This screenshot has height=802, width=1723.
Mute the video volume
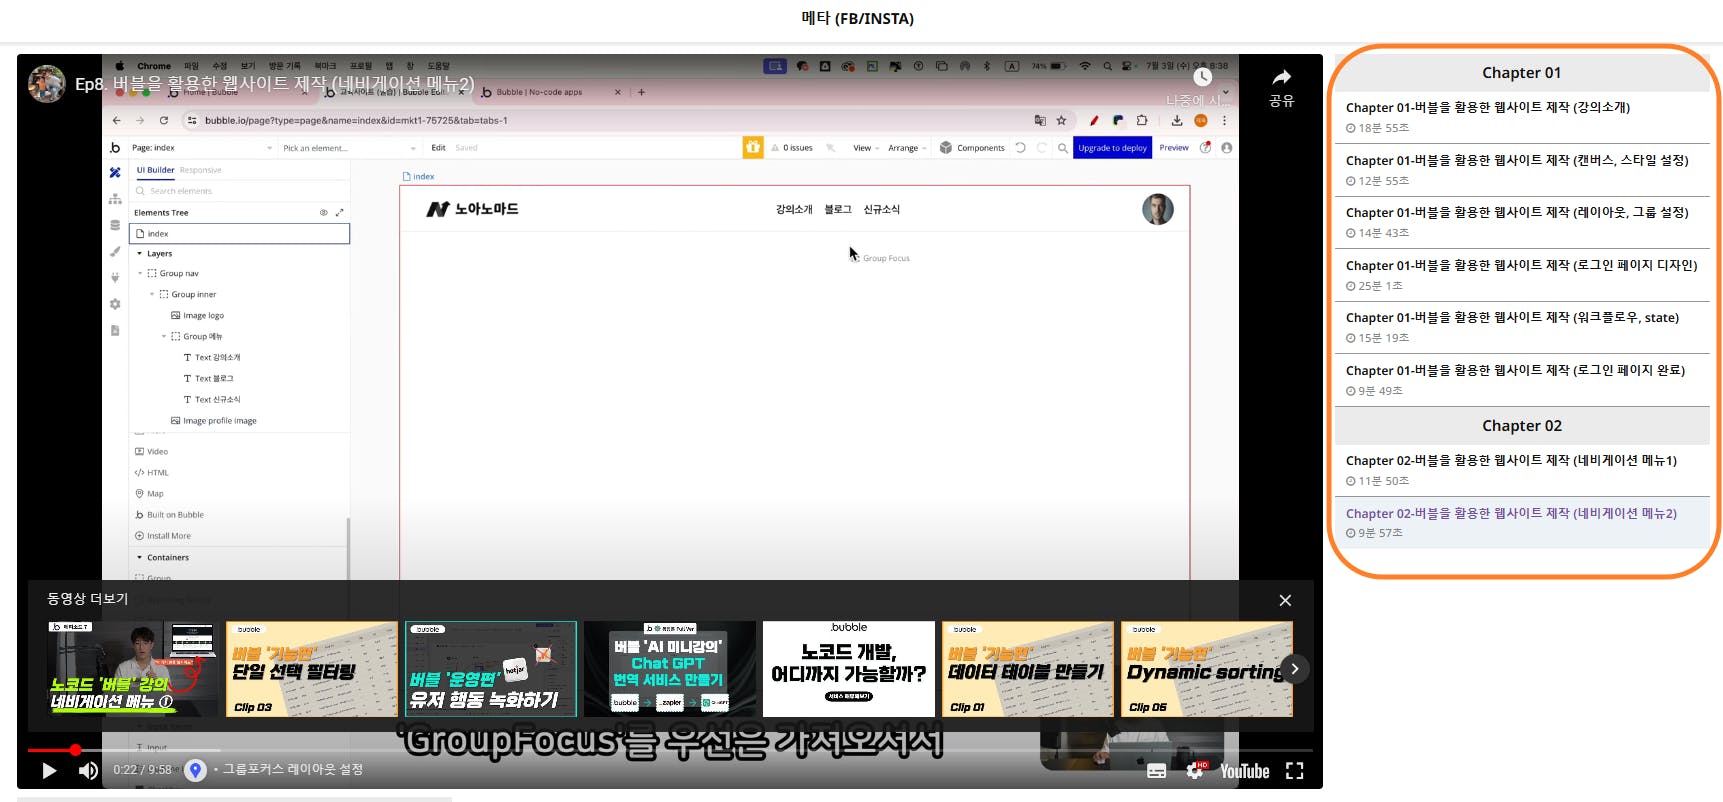(88, 770)
